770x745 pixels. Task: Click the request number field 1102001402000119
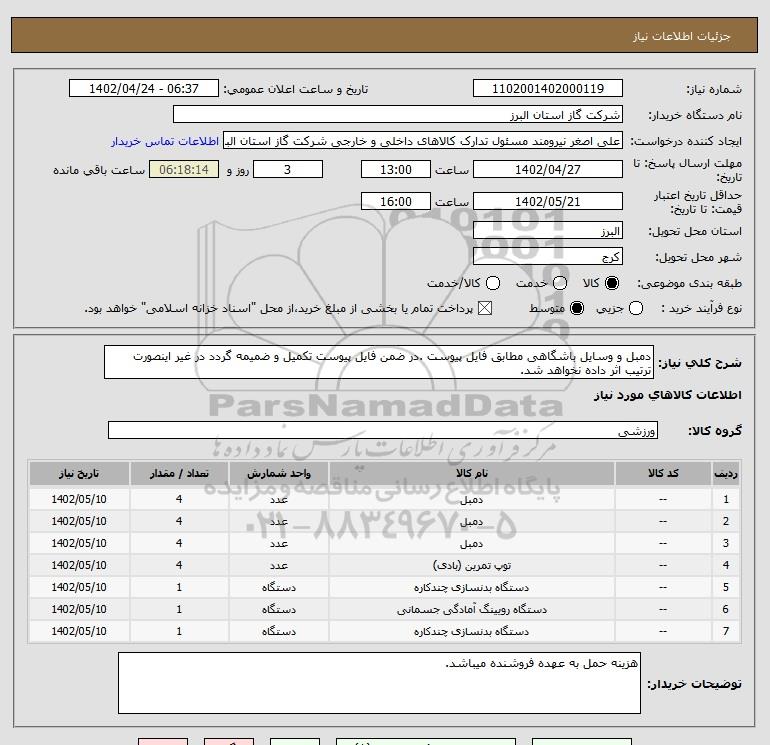(x=548, y=88)
